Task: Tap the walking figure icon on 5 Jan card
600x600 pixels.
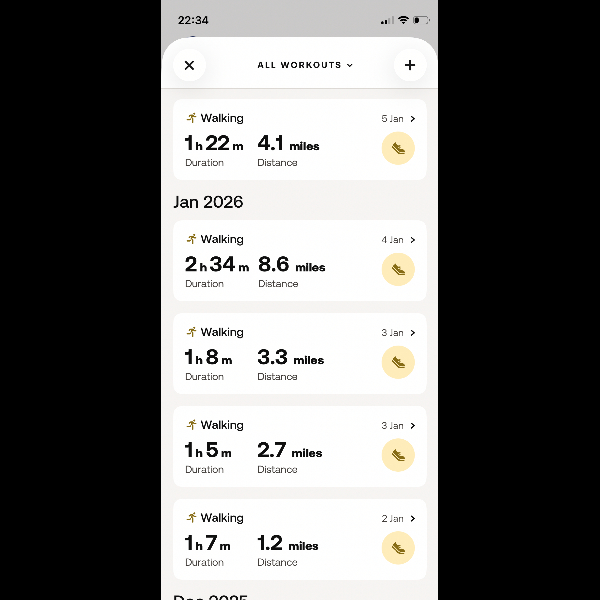Action: (191, 118)
